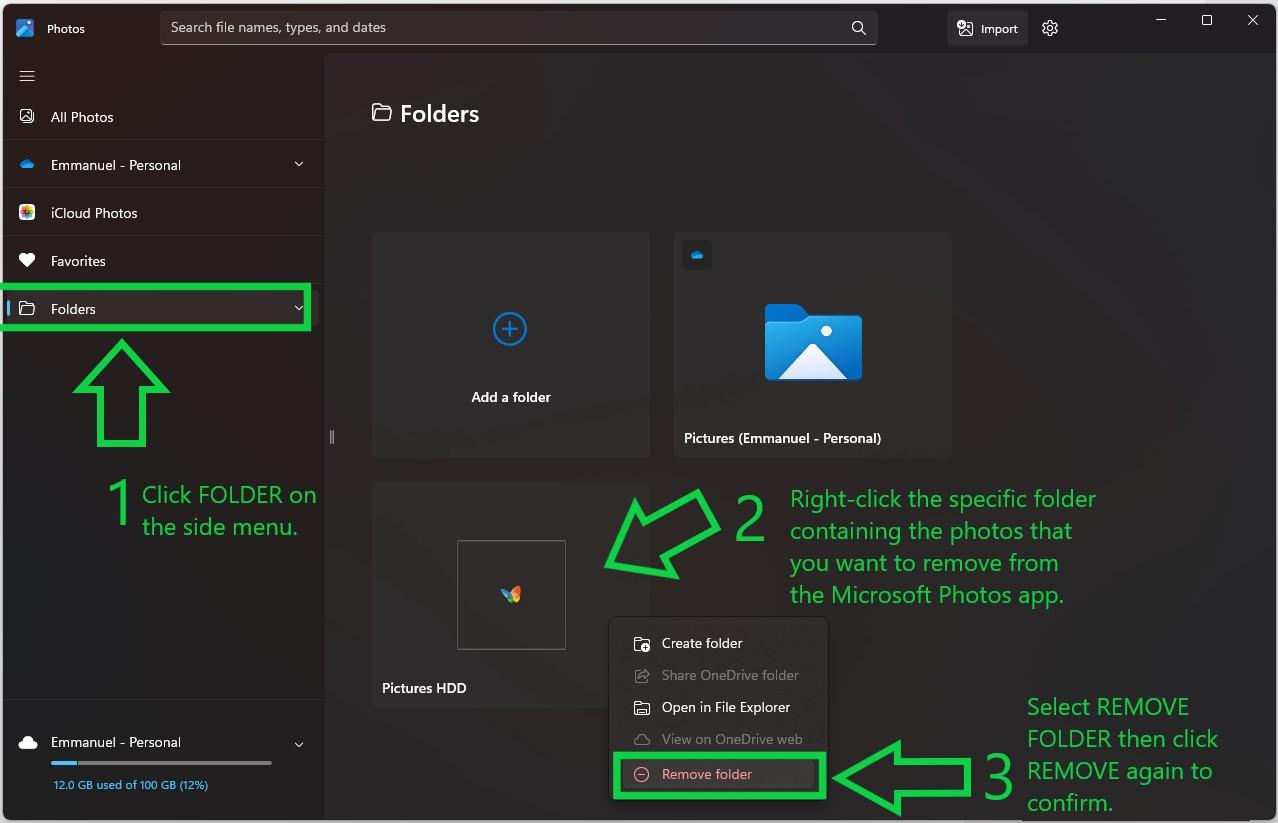
Task: Click the OneDrive storage usage bar
Action: coord(161,763)
